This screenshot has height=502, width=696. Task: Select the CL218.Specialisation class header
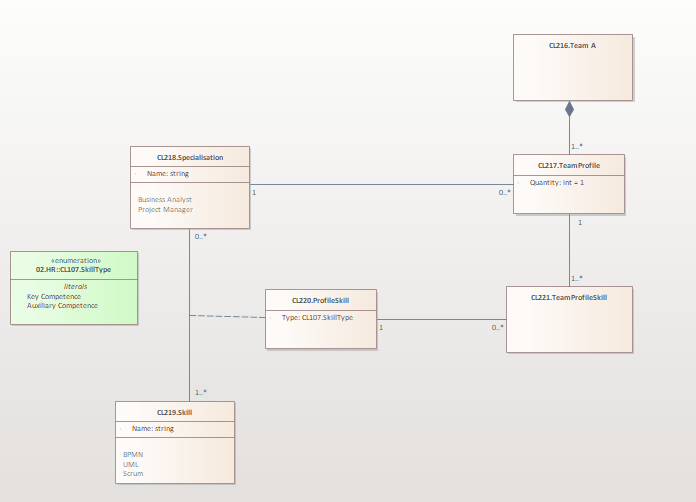pyautogui.click(x=190, y=157)
